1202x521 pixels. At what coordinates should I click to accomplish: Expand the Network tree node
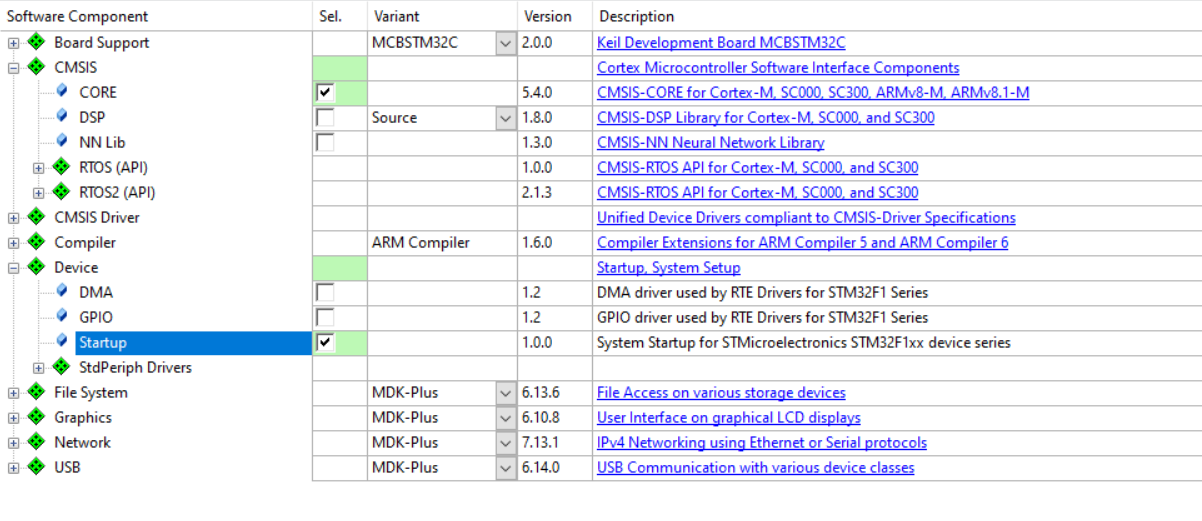coord(14,443)
